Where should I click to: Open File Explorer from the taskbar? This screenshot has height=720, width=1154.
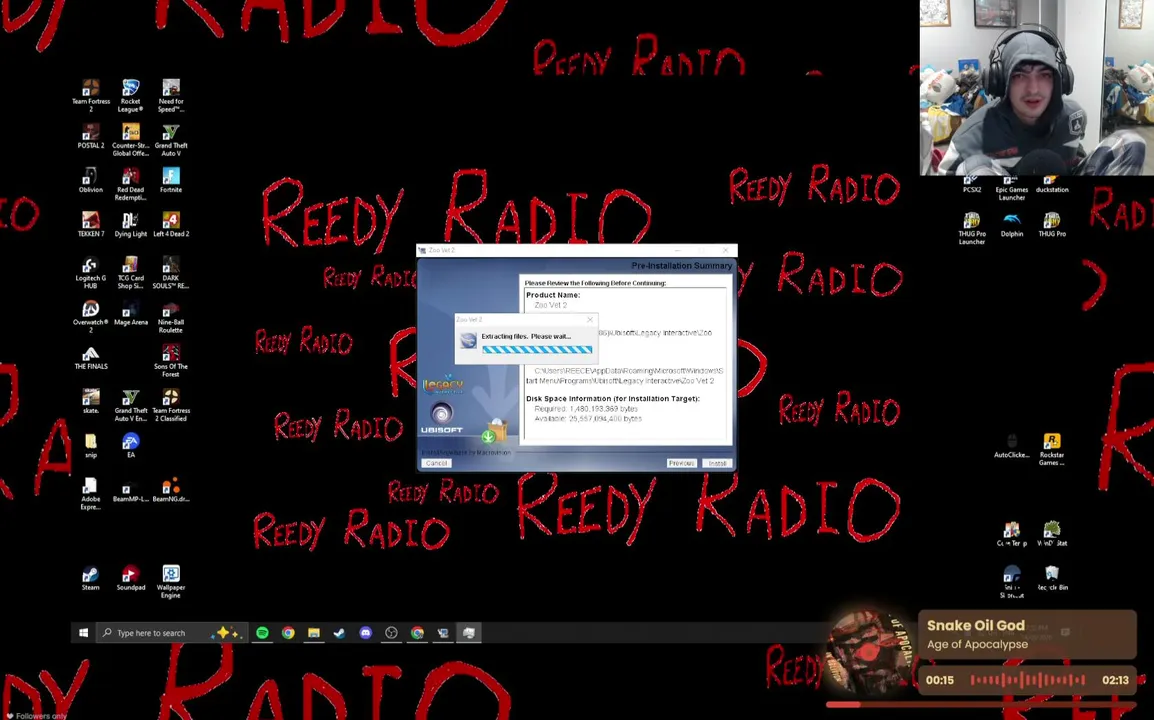[314, 632]
